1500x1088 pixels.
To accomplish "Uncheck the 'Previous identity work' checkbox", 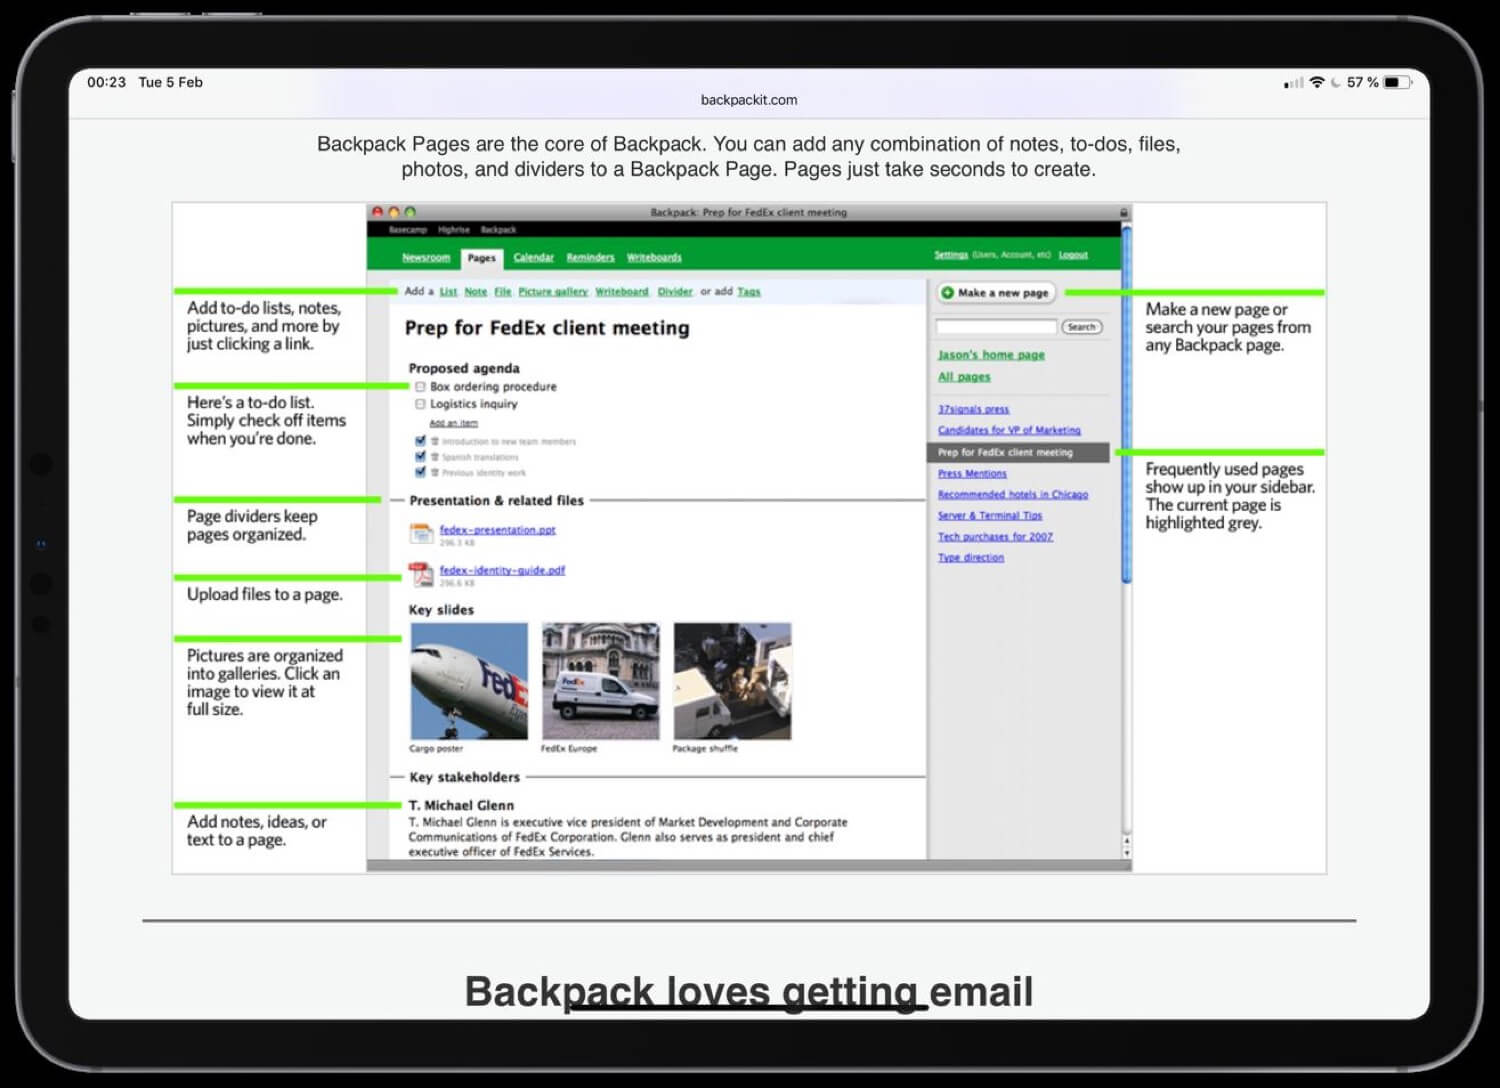I will (x=420, y=472).
